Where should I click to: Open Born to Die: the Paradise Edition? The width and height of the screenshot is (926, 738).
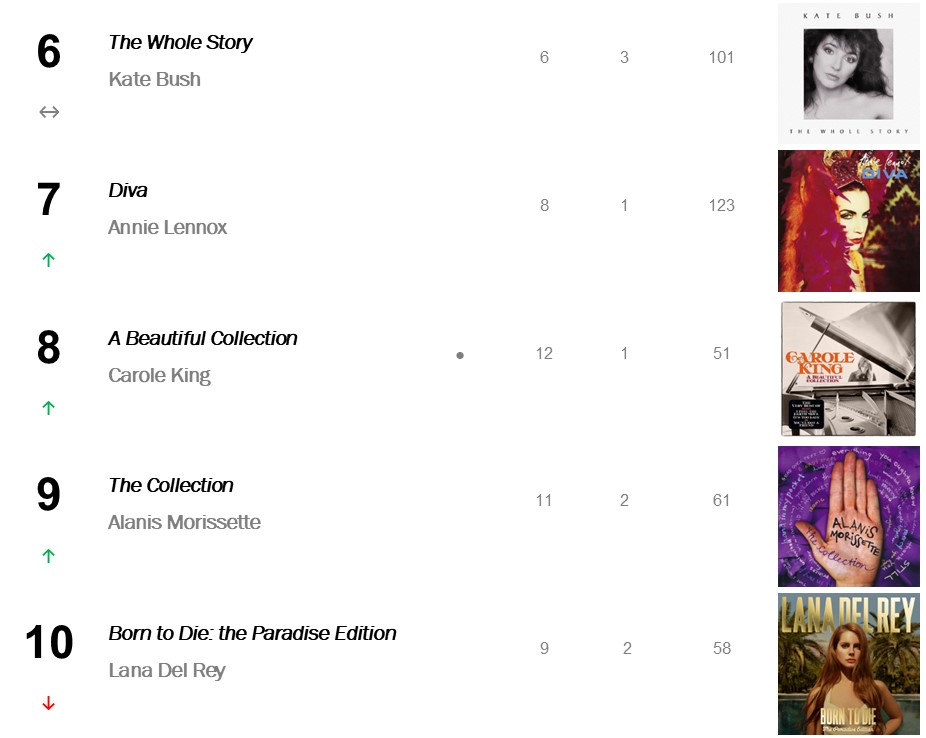pyautogui.click(x=252, y=633)
